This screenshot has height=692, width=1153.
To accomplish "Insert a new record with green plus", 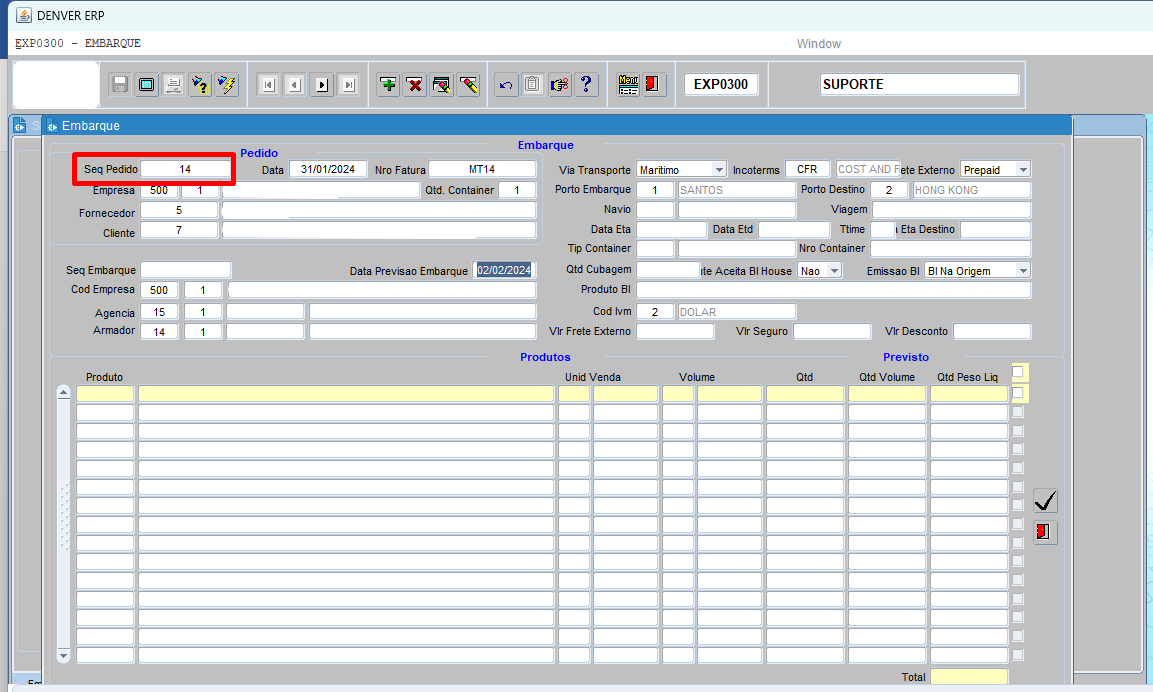I will (388, 85).
